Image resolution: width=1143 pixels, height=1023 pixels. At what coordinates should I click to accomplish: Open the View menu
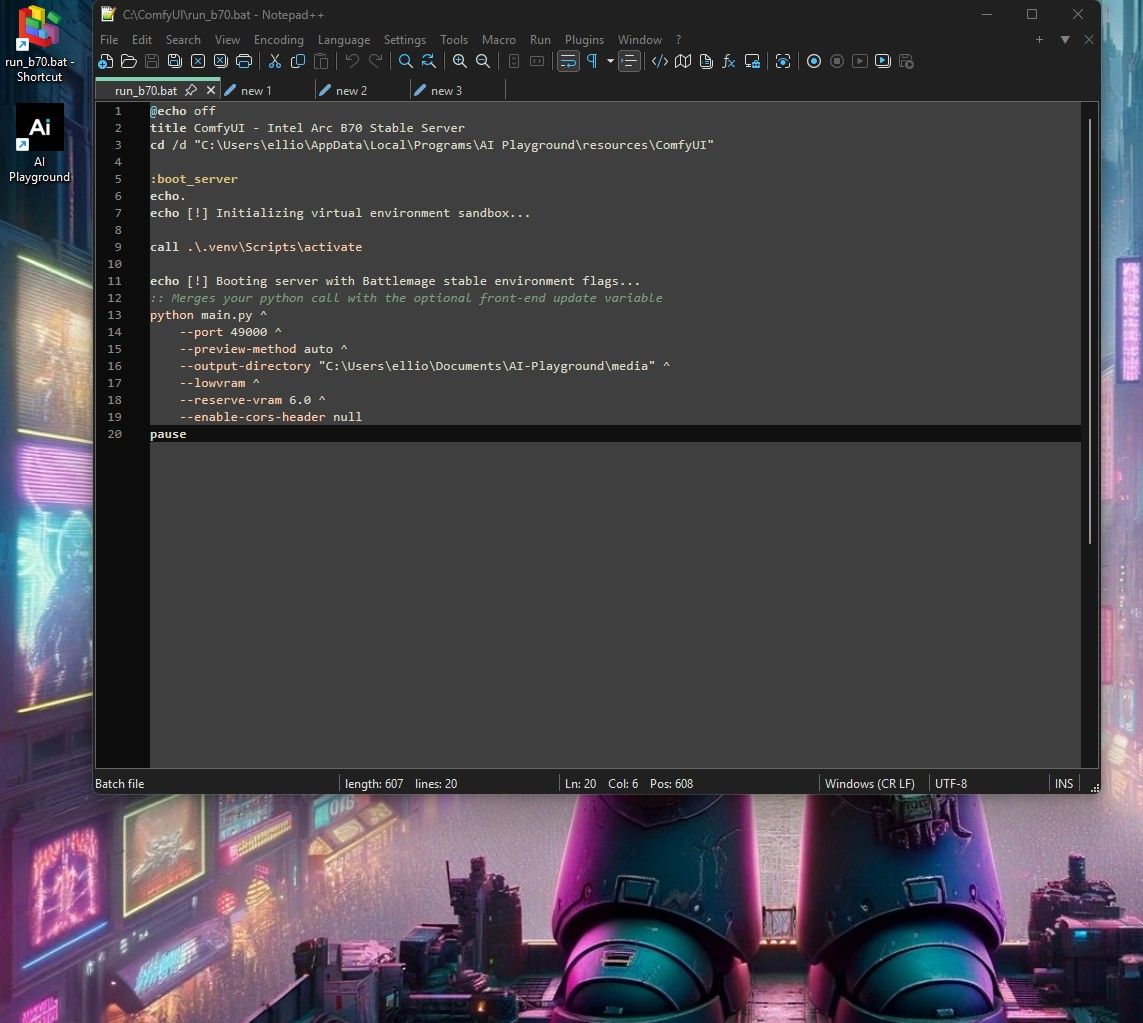[x=227, y=39]
